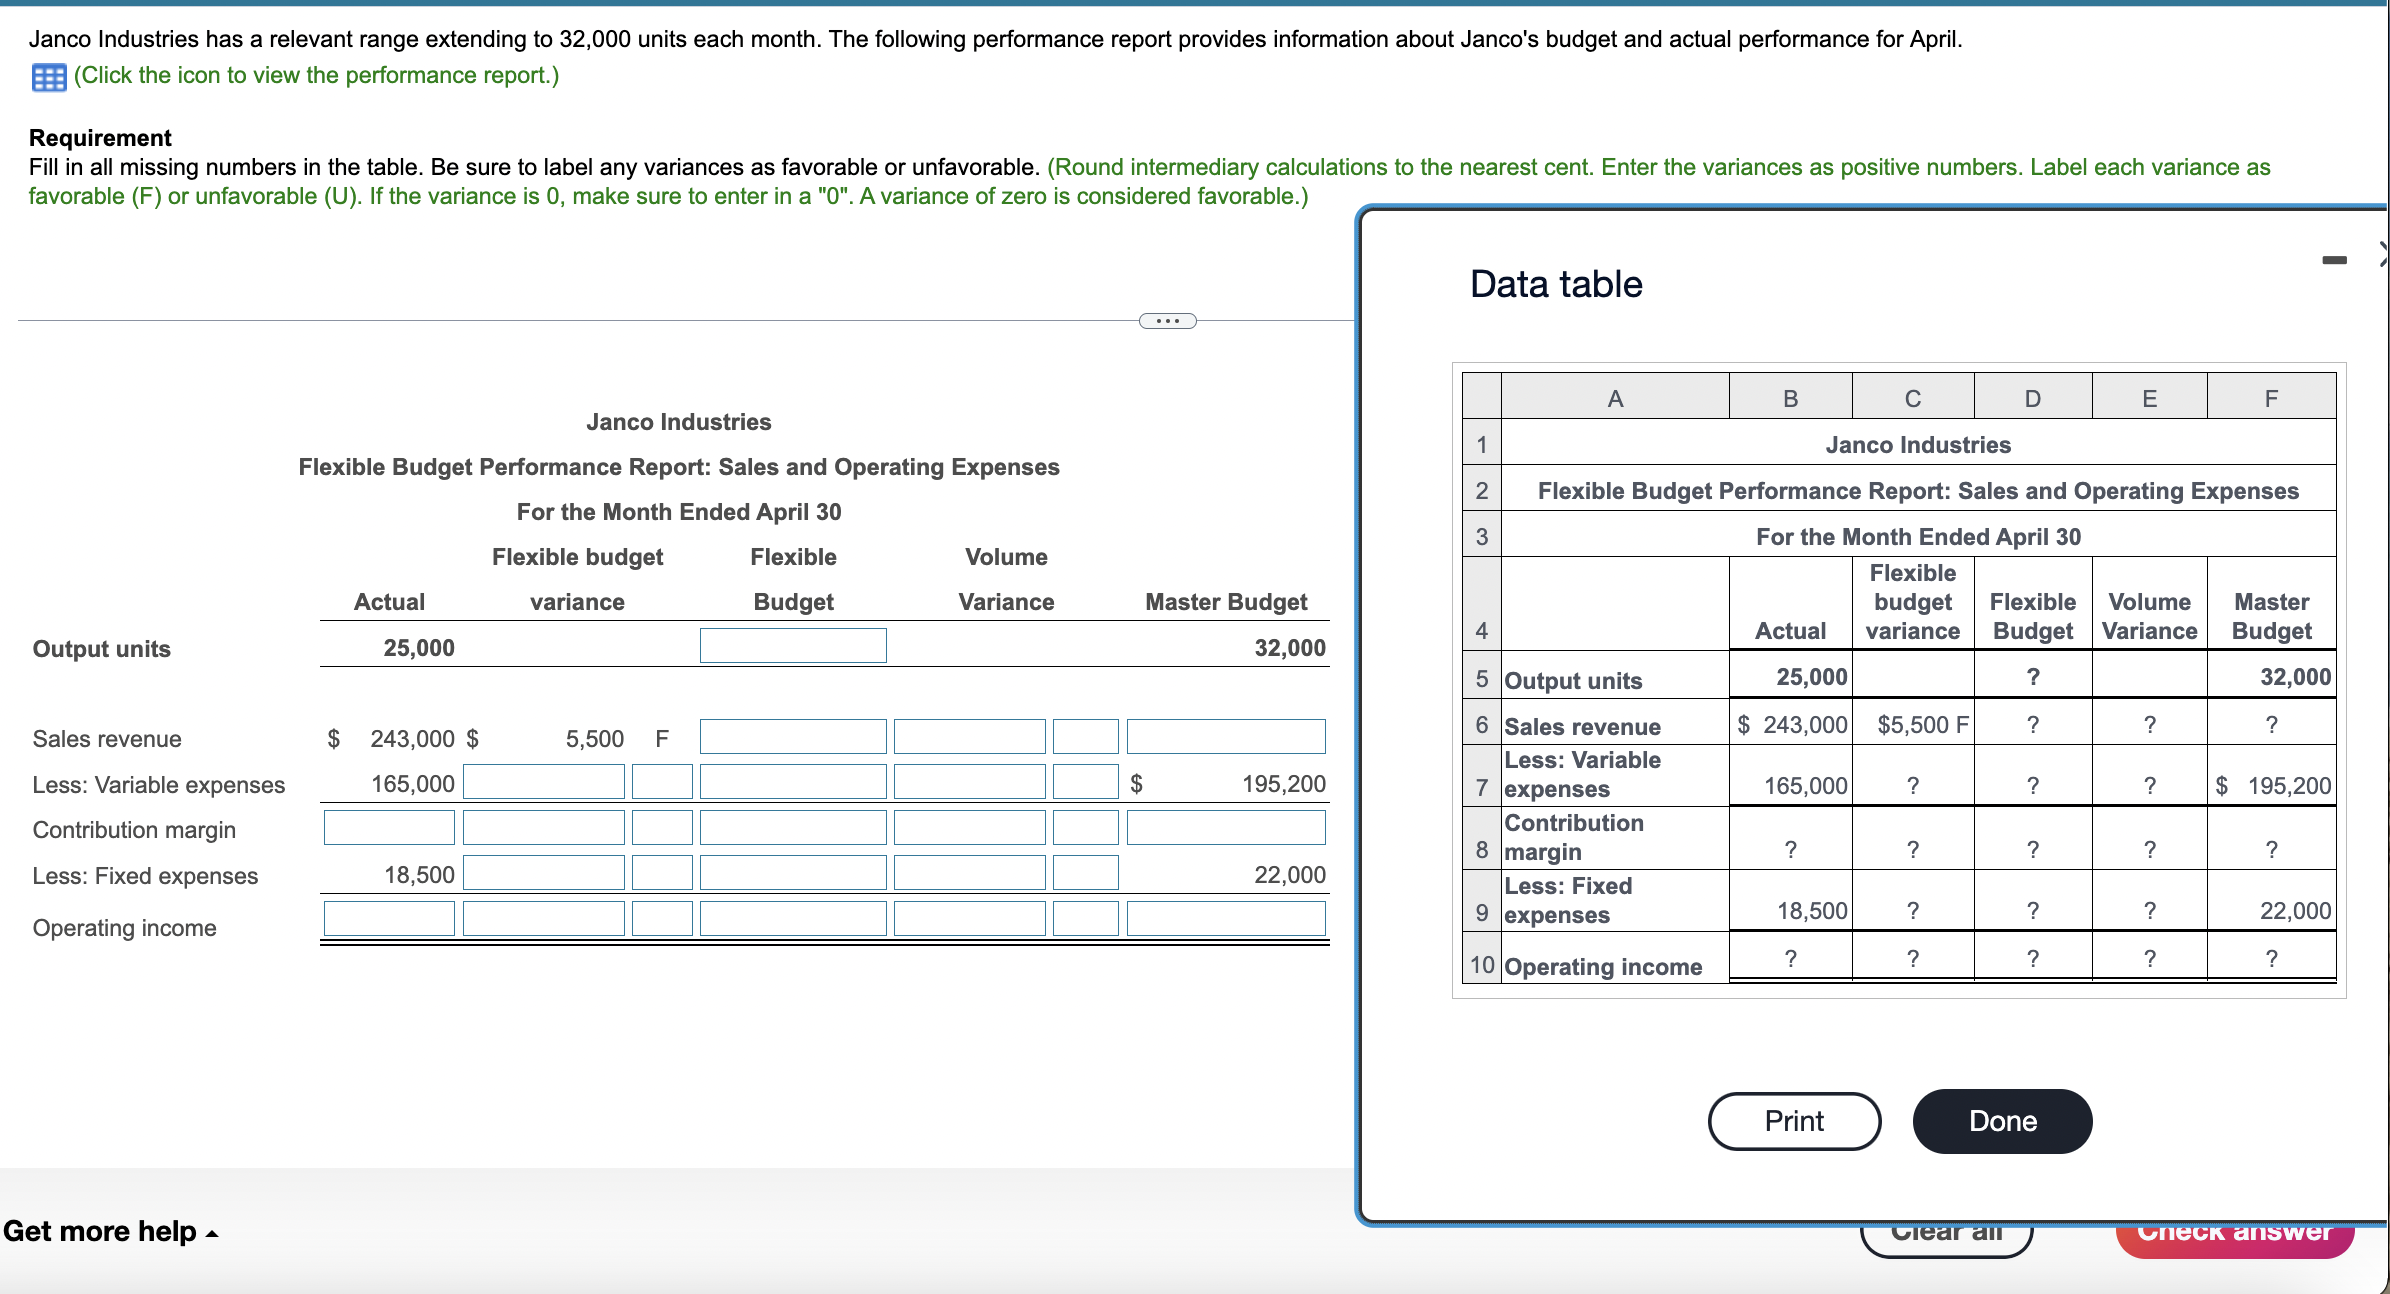Expand the horizontal divider ellipsis handle
This screenshot has width=2390, height=1294.
coord(1167,321)
